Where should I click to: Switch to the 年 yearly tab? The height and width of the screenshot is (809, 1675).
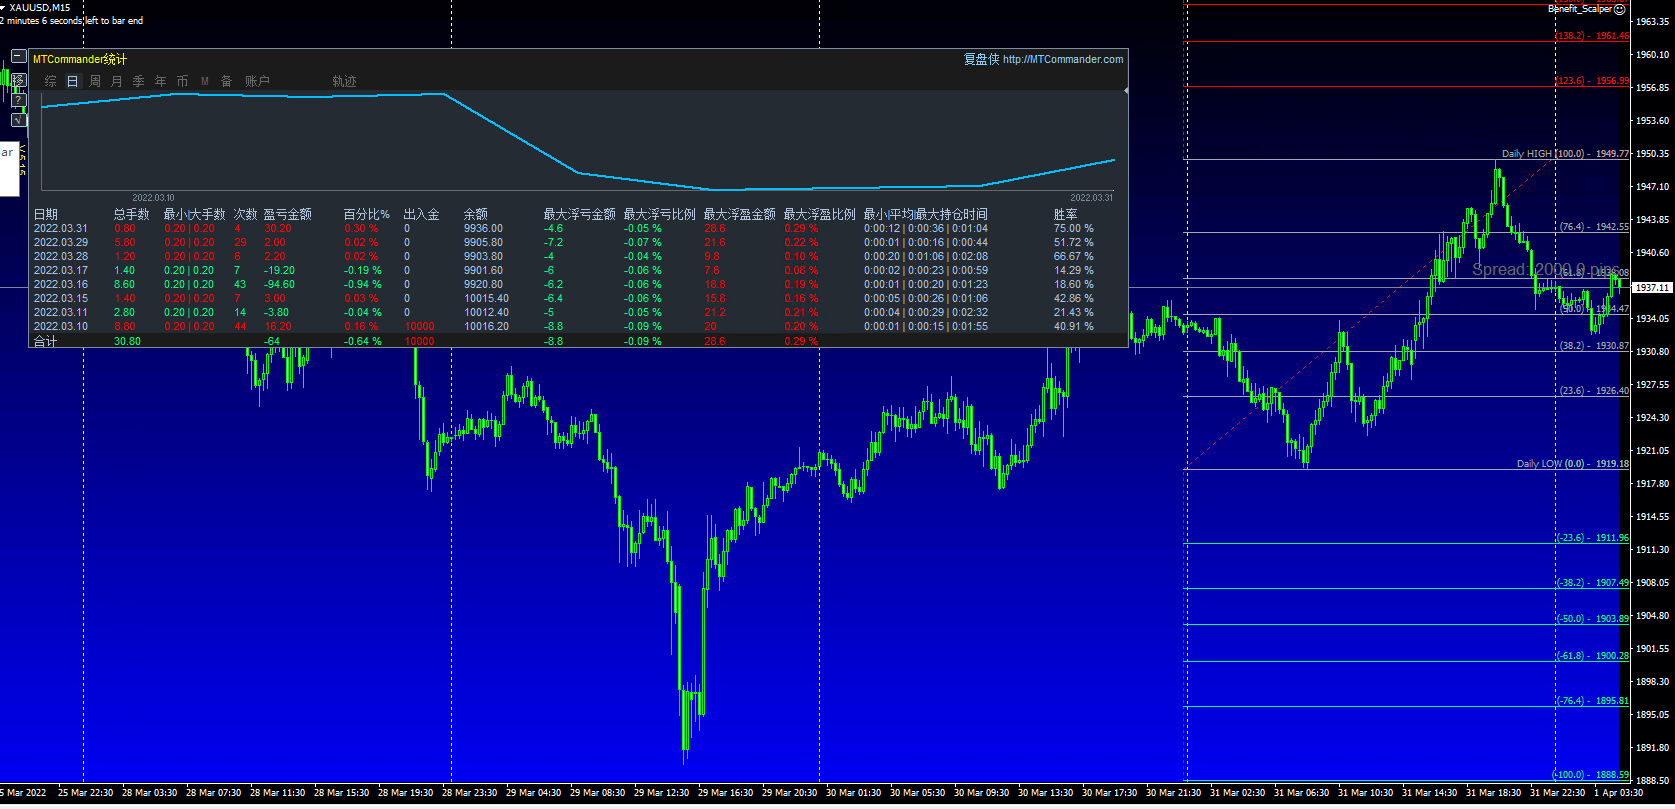point(161,81)
